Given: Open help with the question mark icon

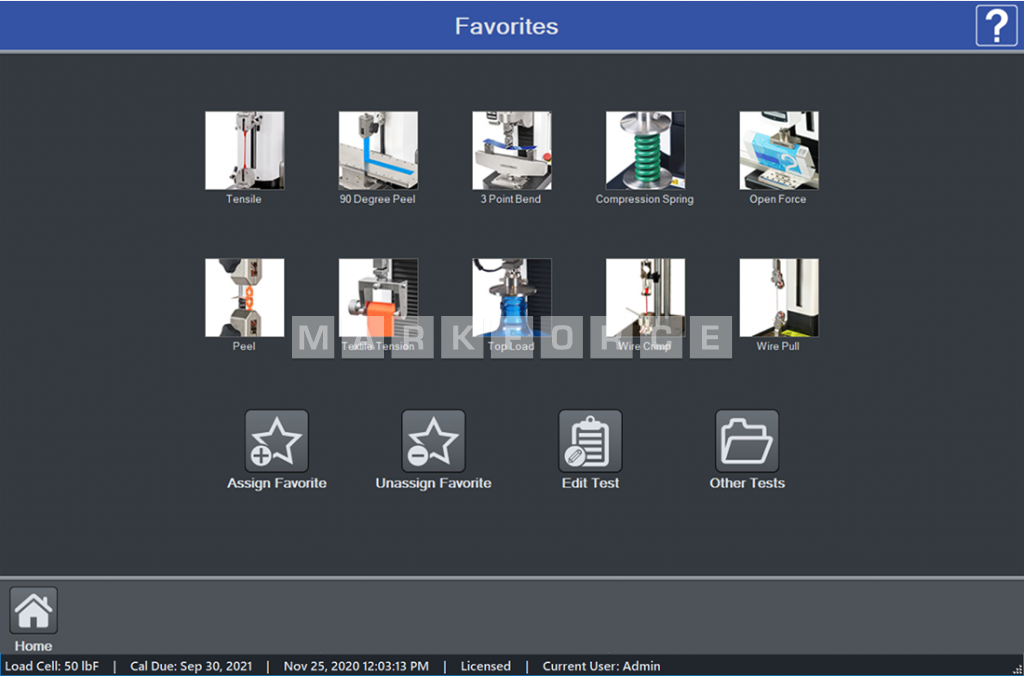Looking at the screenshot, I should [996, 25].
